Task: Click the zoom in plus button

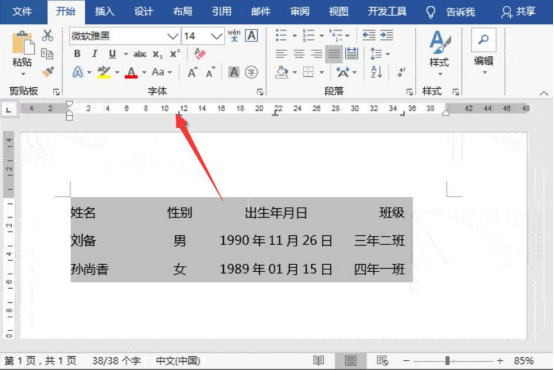Action: click(500, 361)
